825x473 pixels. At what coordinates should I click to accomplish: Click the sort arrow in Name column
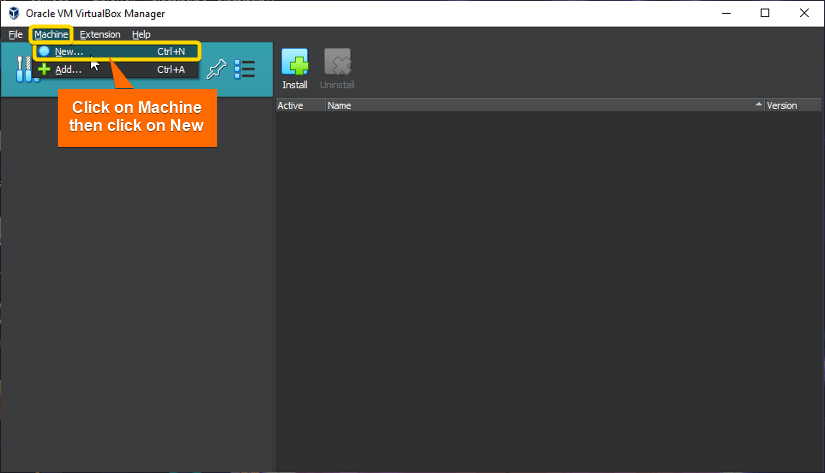[x=758, y=105]
